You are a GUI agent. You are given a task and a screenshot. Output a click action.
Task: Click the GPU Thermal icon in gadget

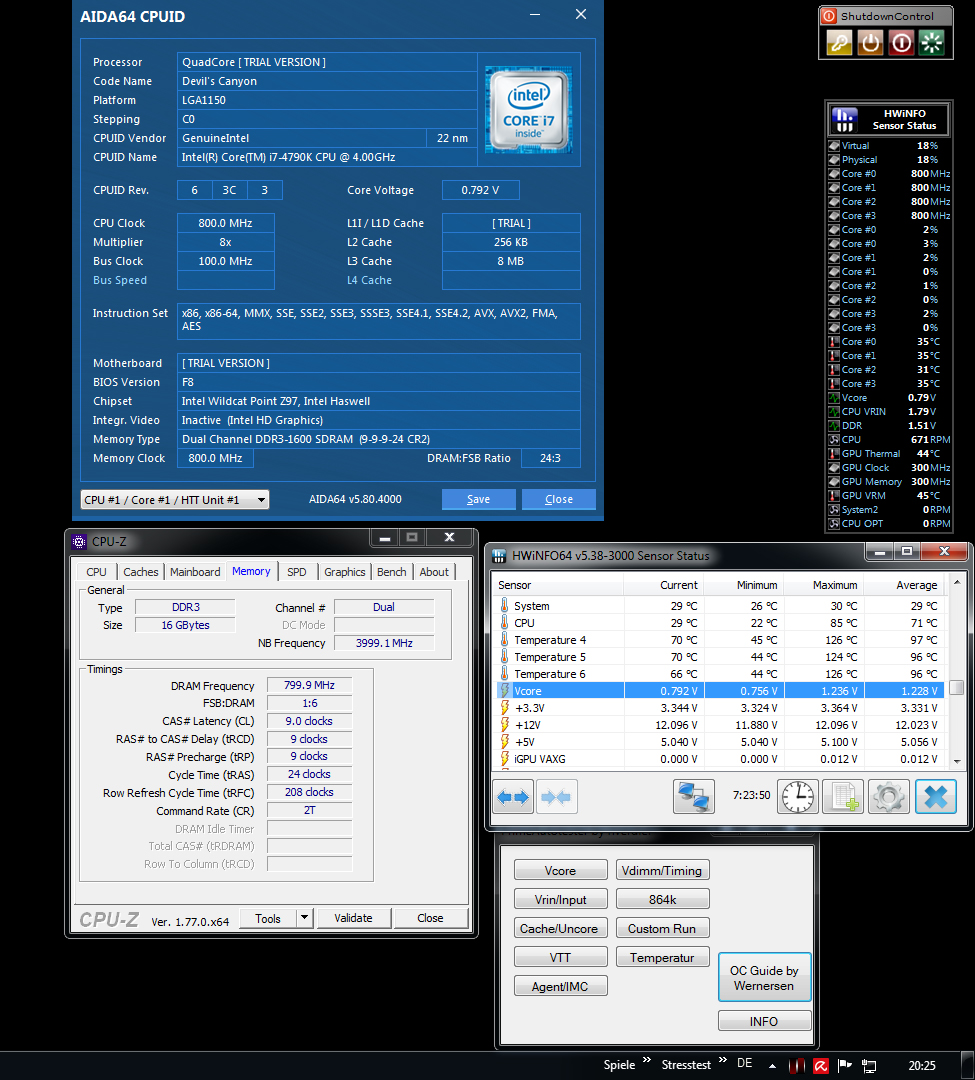(834, 453)
